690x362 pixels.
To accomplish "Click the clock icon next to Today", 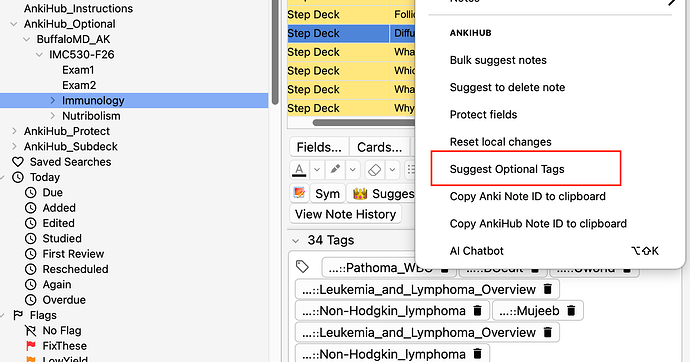I will [18, 177].
